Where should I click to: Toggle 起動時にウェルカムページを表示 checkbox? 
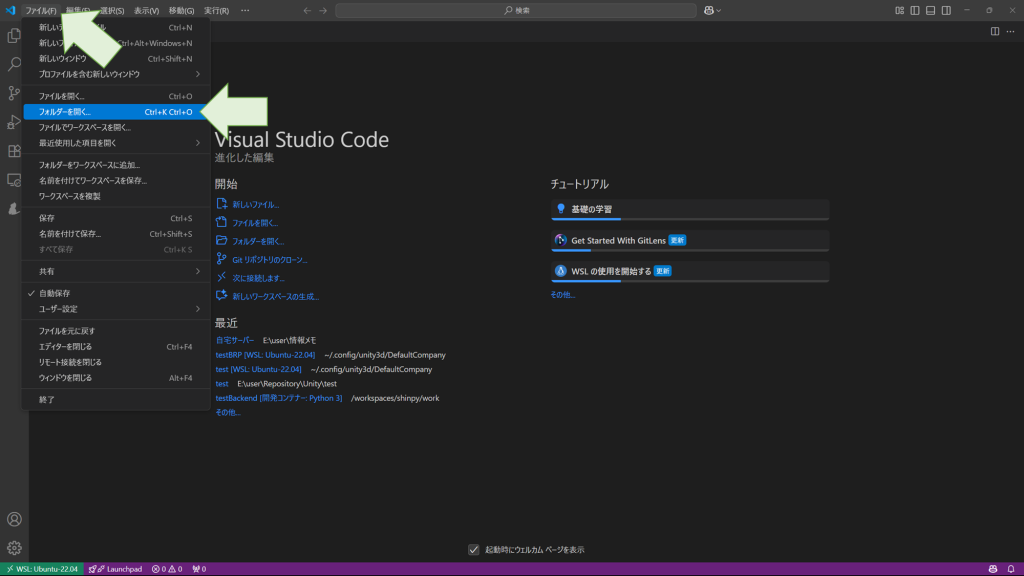[473, 550]
